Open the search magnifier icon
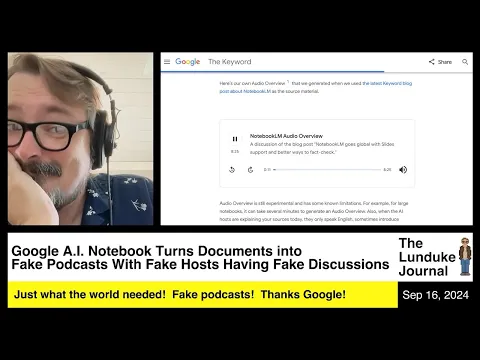This screenshot has height=360, width=480. tap(465, 62)
